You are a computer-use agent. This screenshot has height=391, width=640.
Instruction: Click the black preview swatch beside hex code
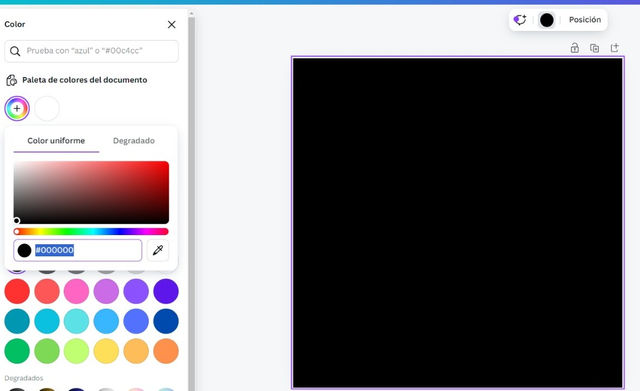pyautogui.click(x=24, y=250)
